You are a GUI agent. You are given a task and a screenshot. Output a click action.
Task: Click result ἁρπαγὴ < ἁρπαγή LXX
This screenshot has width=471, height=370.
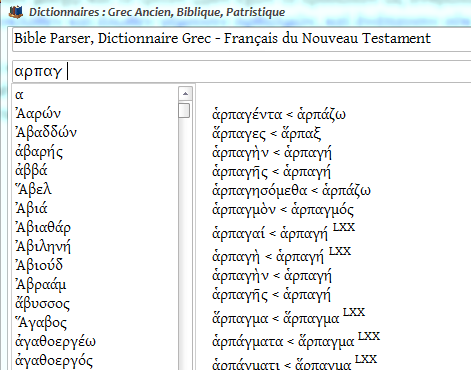click(x=282, y=255)
